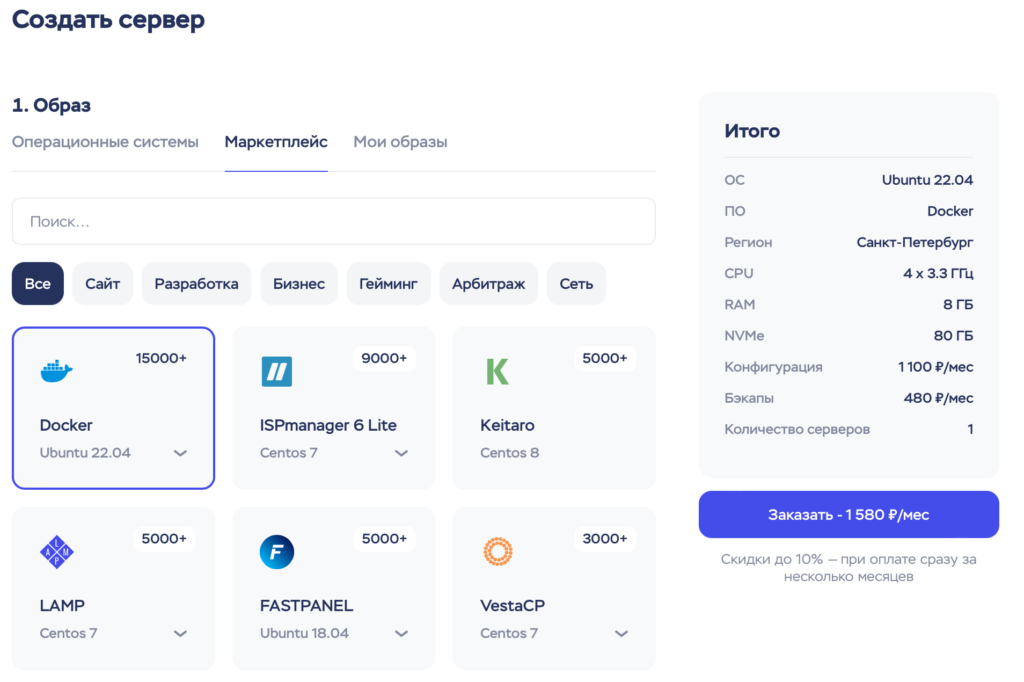The width and height of the screenshot is (1024, 682).
Task: Click the orange VestaCP ring logo
Action: click(498, 551)
